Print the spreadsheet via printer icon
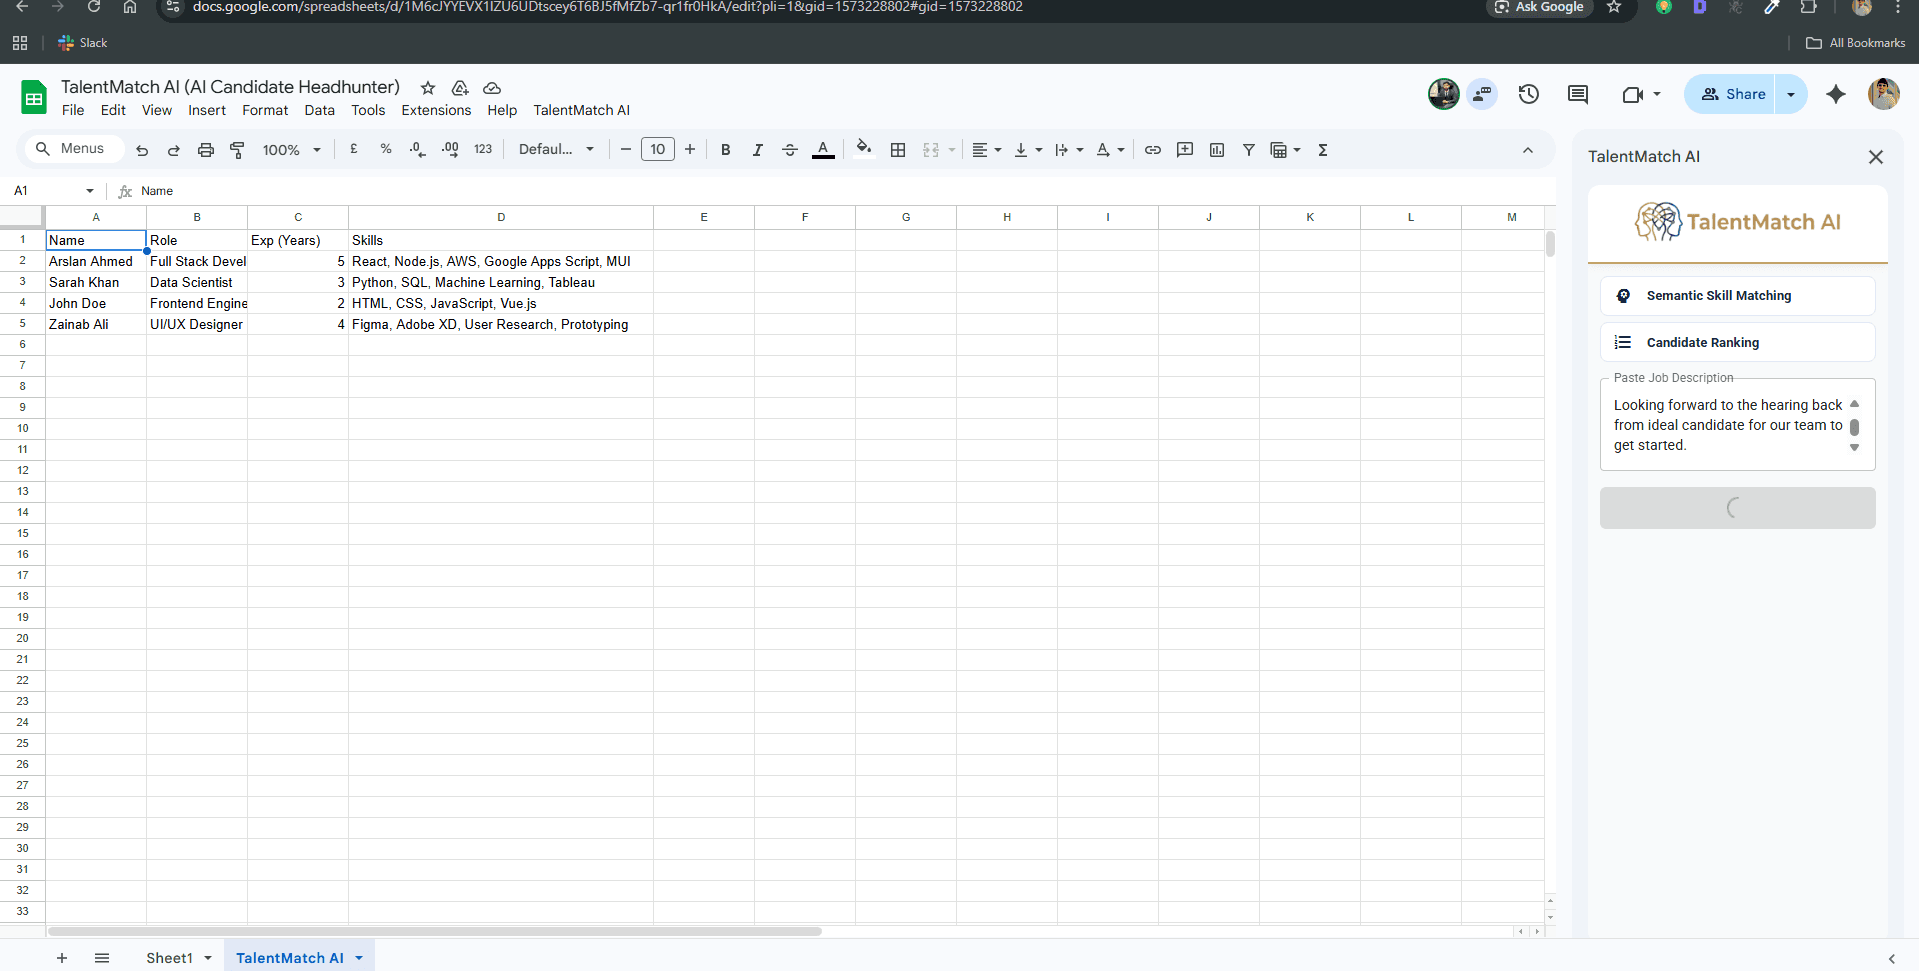Viewport: 1919px width, 971px height. [x=205, y=150]
